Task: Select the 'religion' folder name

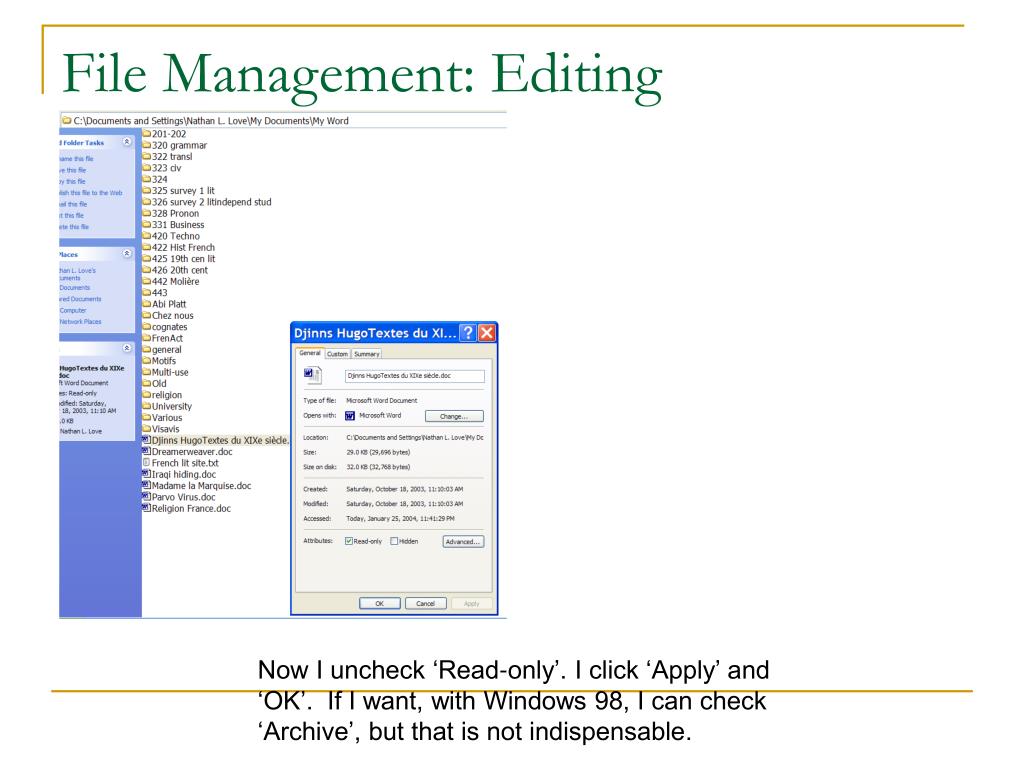Action: (x=167, y=395)
